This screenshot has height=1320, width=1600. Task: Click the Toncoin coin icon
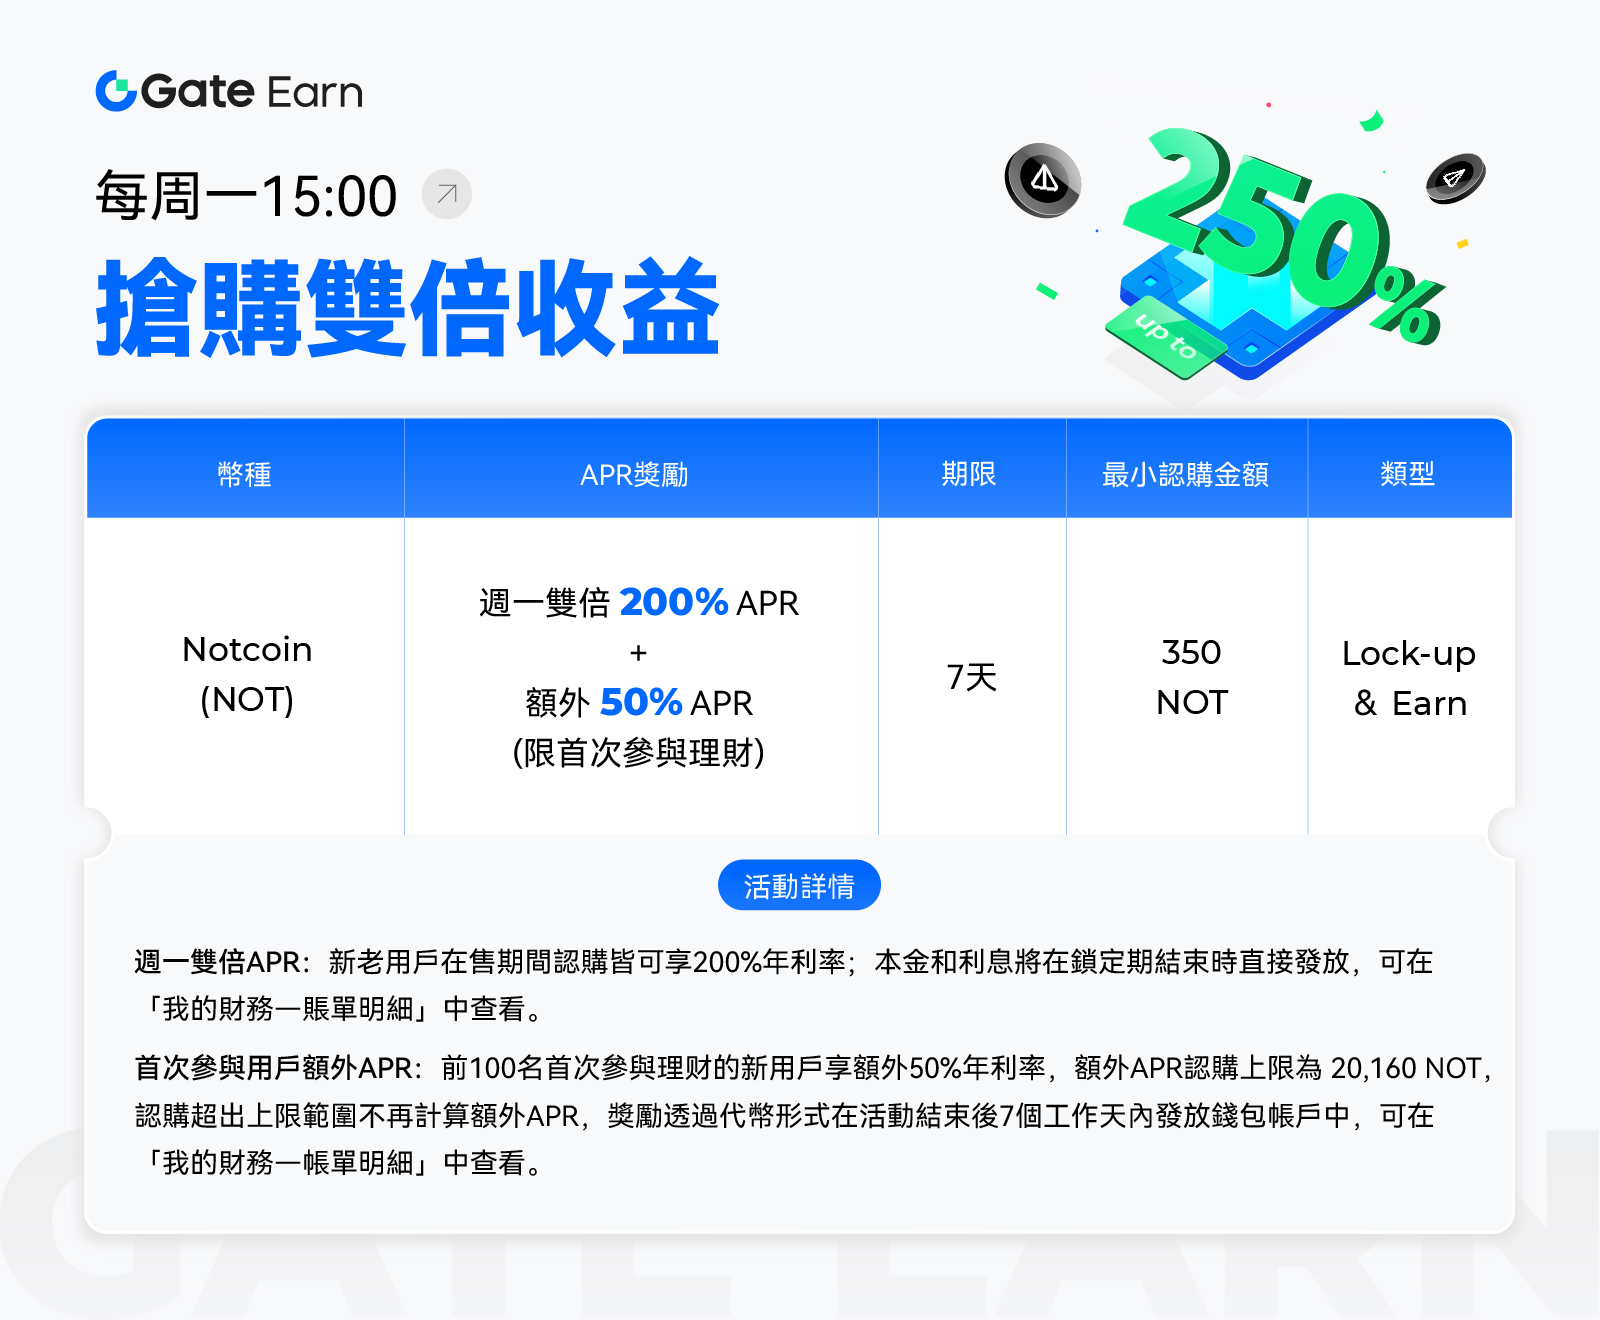point(1043,180)
